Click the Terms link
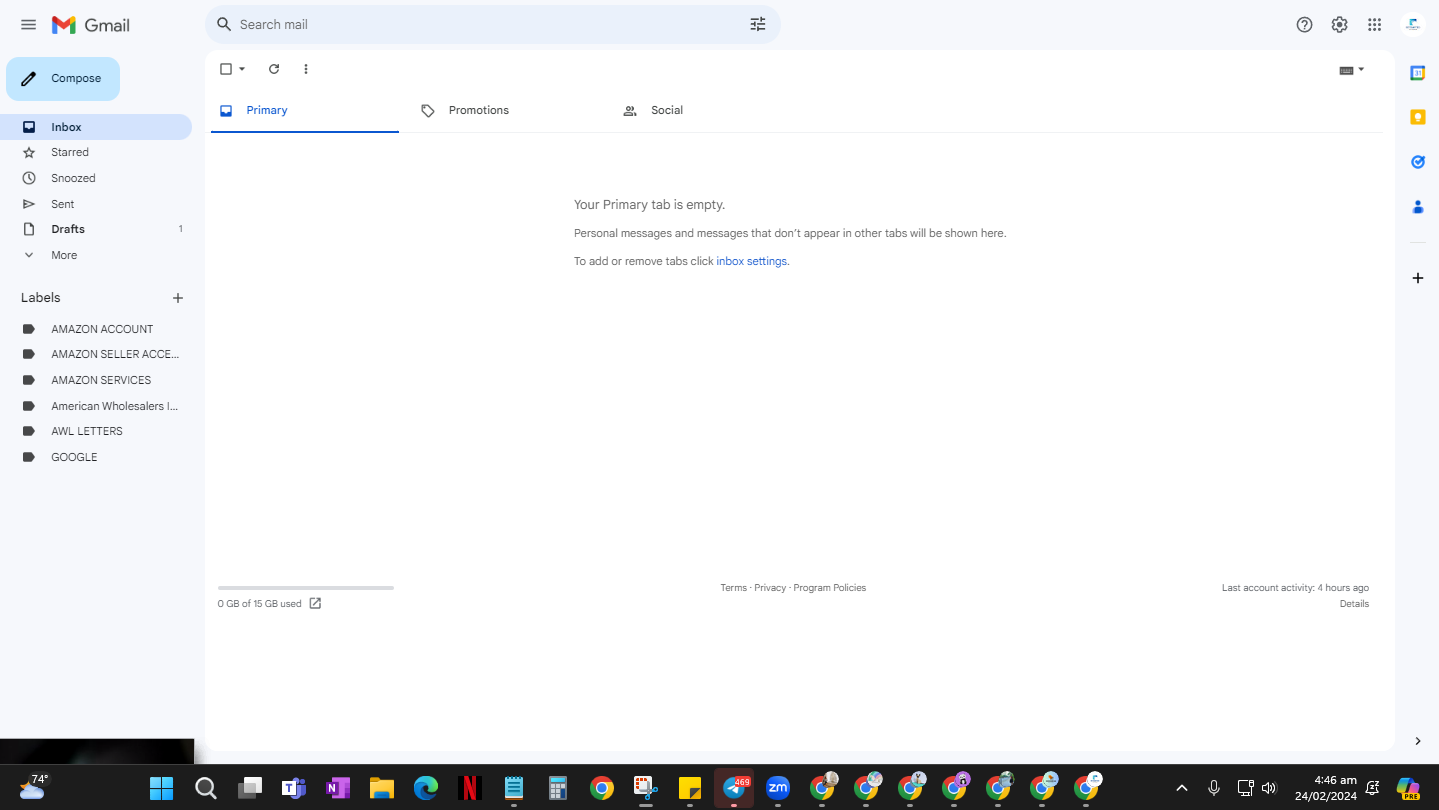 733,588
